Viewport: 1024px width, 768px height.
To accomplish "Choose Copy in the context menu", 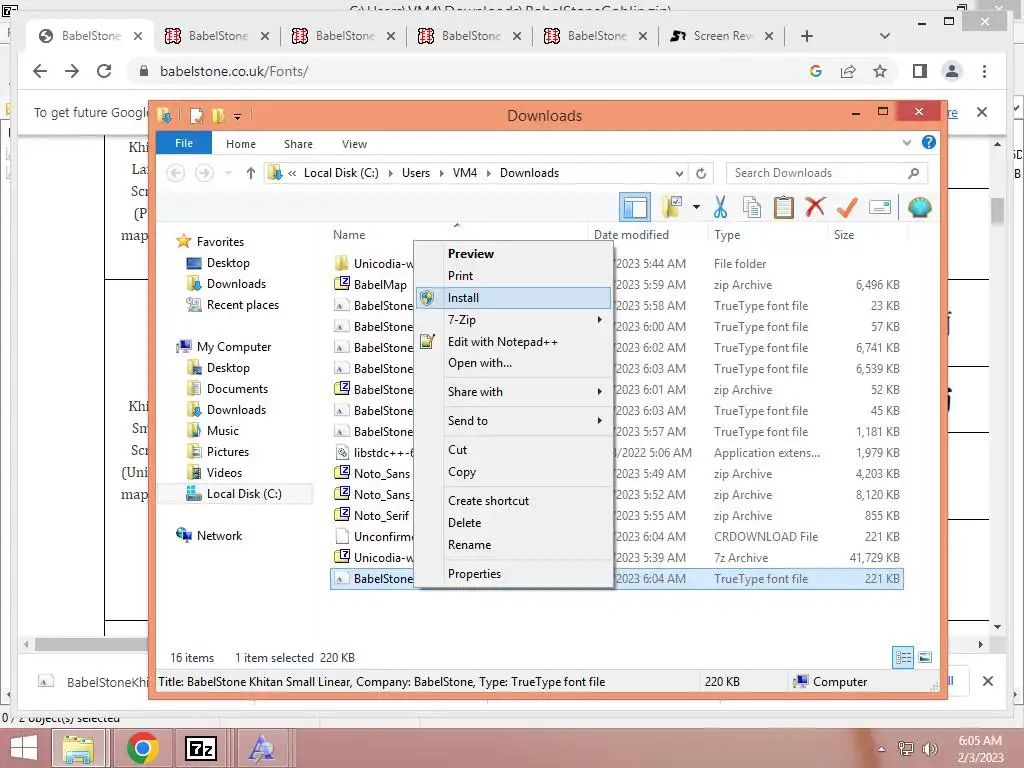I will click(x=514, y=472).
